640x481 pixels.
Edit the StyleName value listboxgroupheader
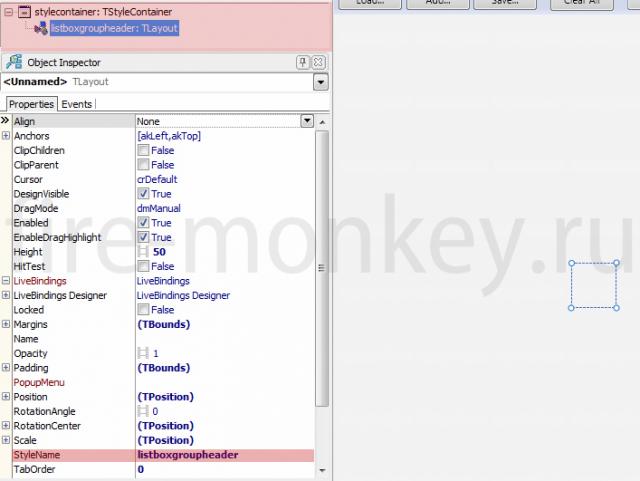pyautogui.click(x=188, y=455)
